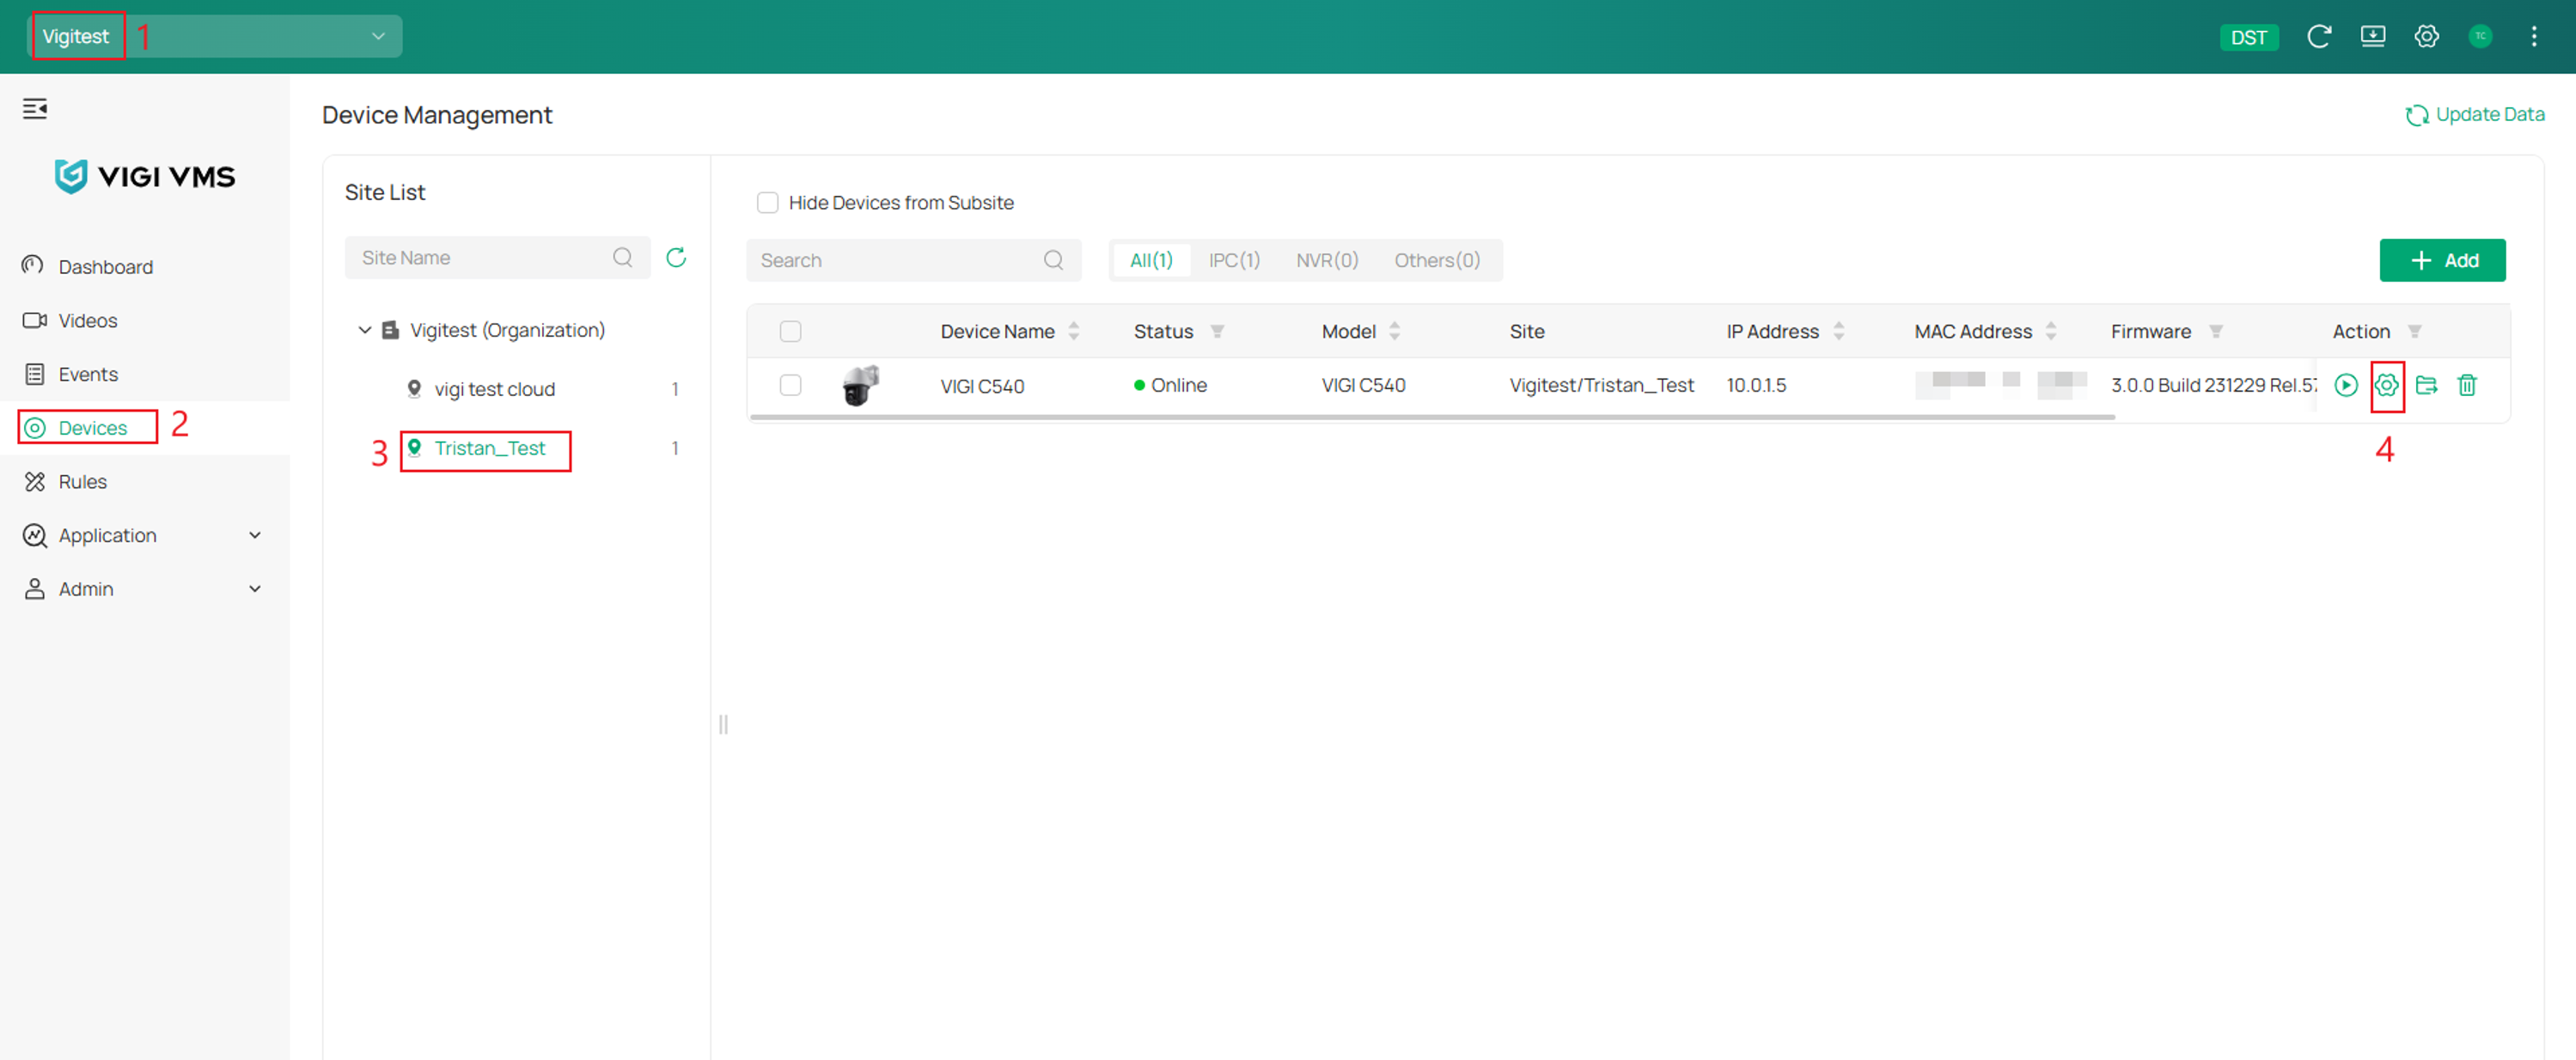This screenshot has height=1060, width=2576.
Task: Click the DST badge
Action: click(2249, 37)
